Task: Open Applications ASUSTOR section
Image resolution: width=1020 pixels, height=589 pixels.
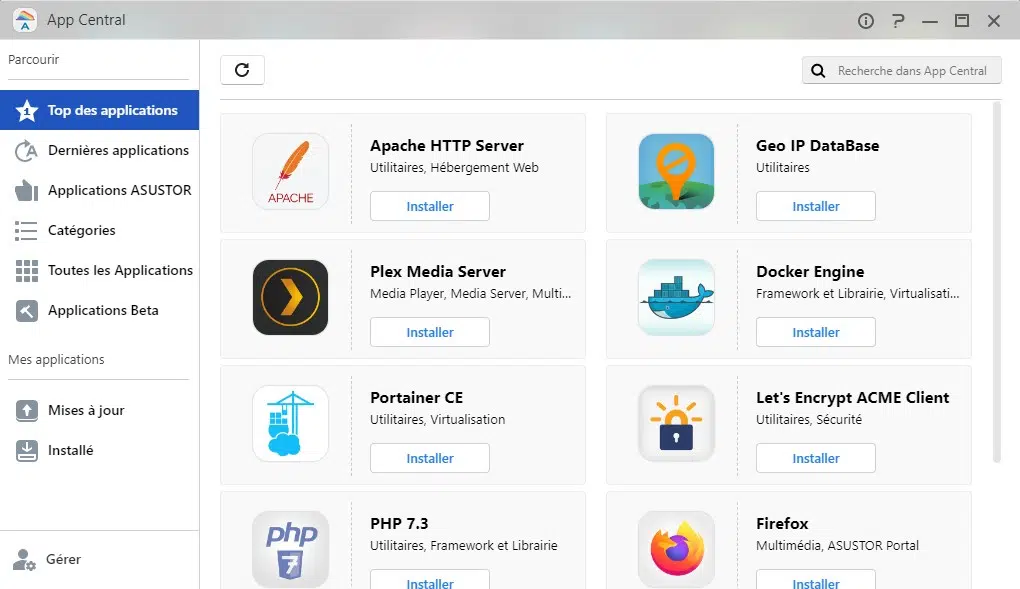Action: [x=100, y=190]
